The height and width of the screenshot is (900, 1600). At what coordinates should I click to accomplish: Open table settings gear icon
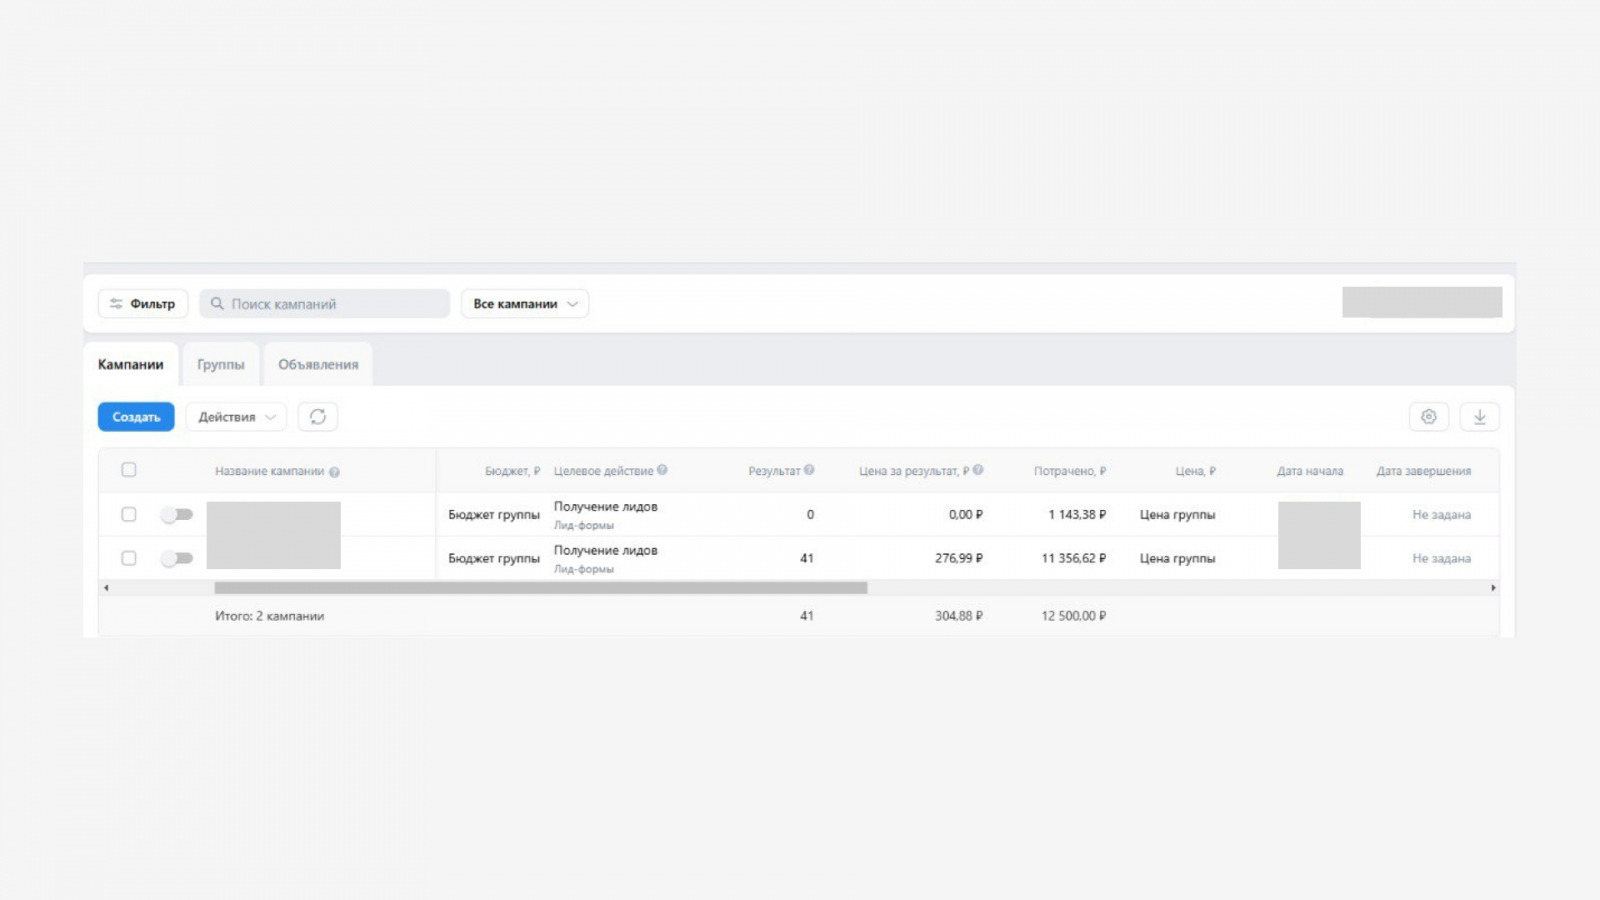click(1428, 417)
